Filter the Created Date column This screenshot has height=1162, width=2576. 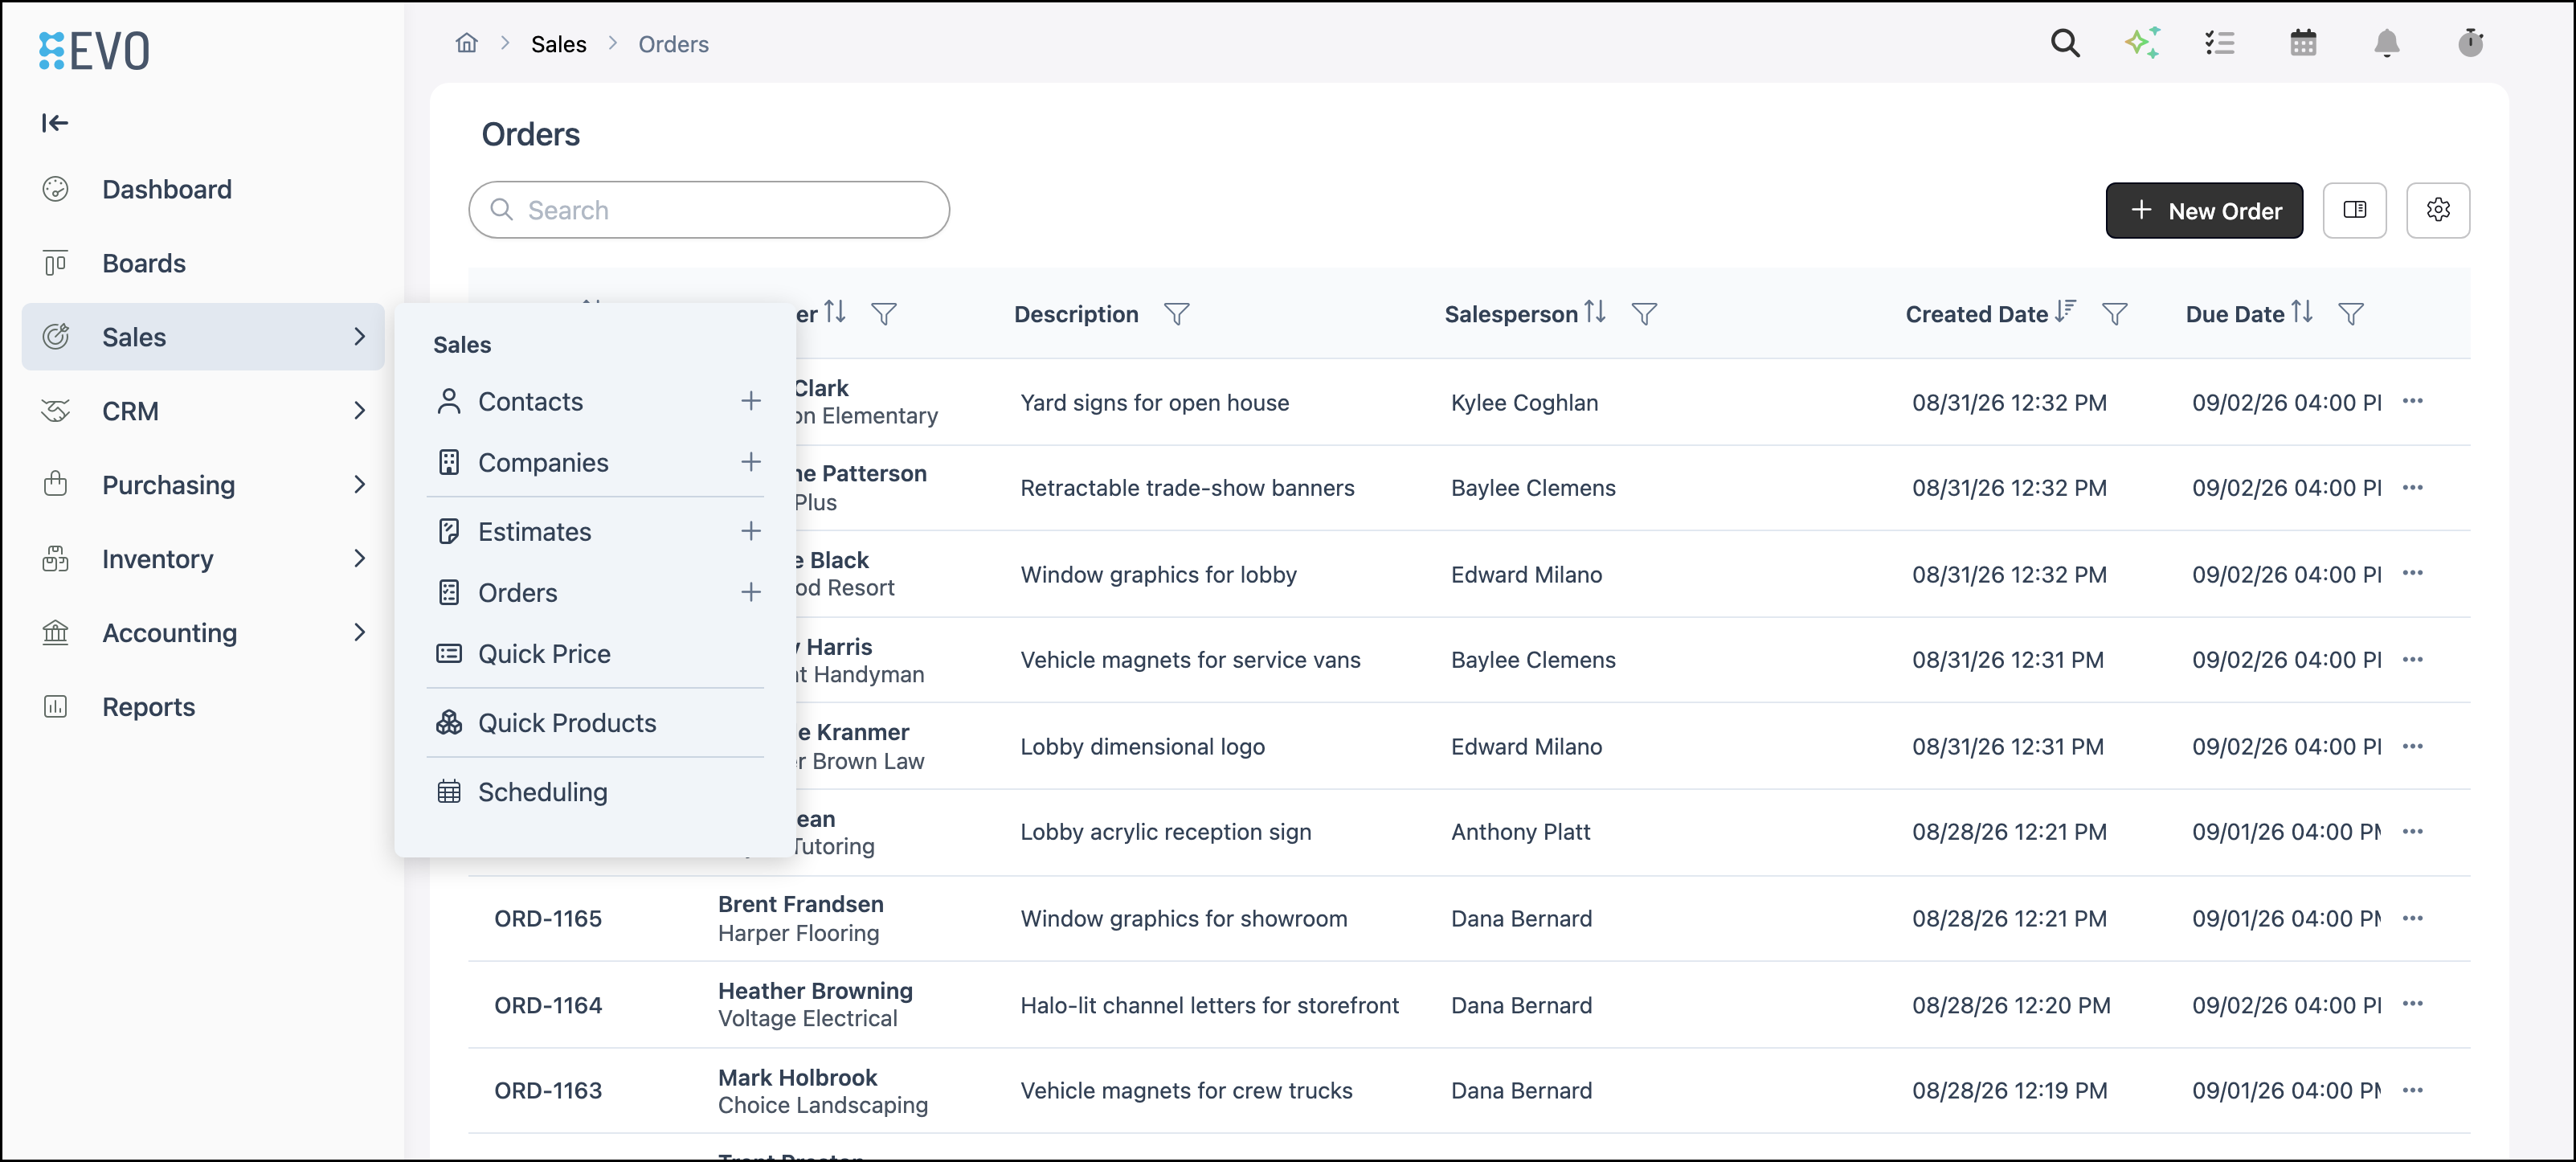pyautogui.click(x=2114, y=314)
